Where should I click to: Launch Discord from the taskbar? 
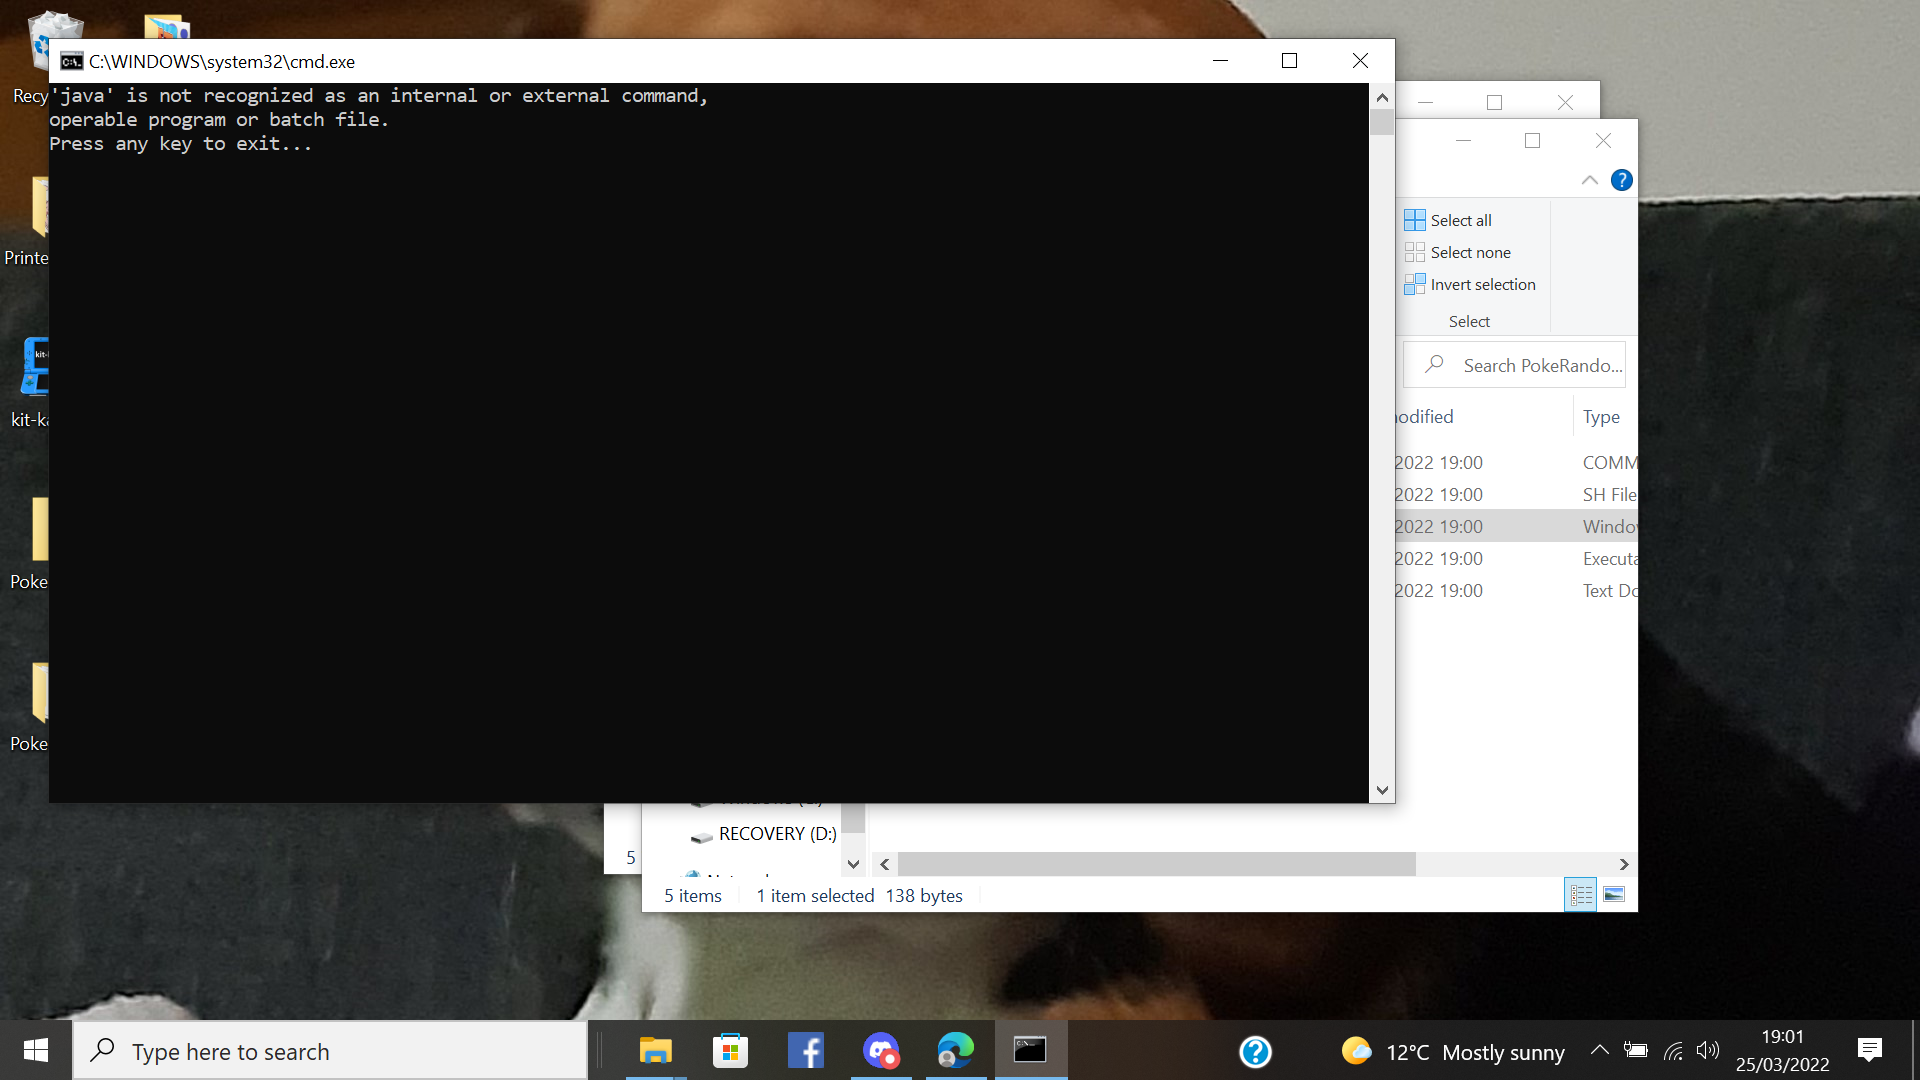pos(881,1051)
